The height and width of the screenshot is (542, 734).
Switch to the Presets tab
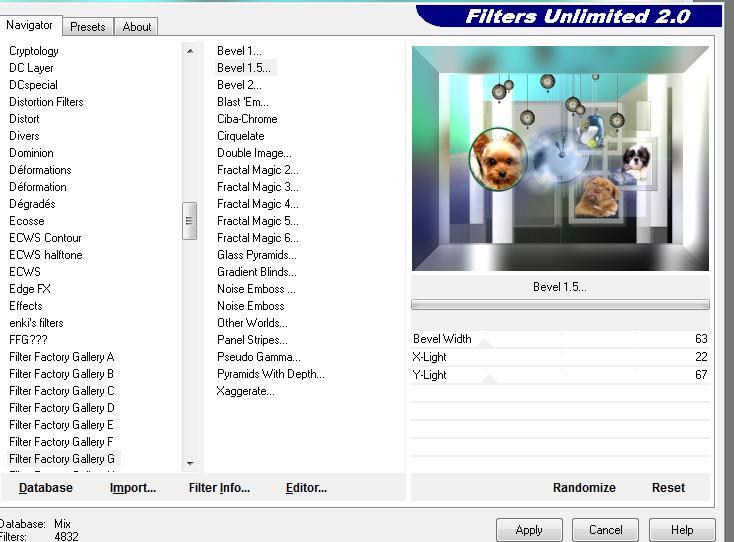coord(88,27)
